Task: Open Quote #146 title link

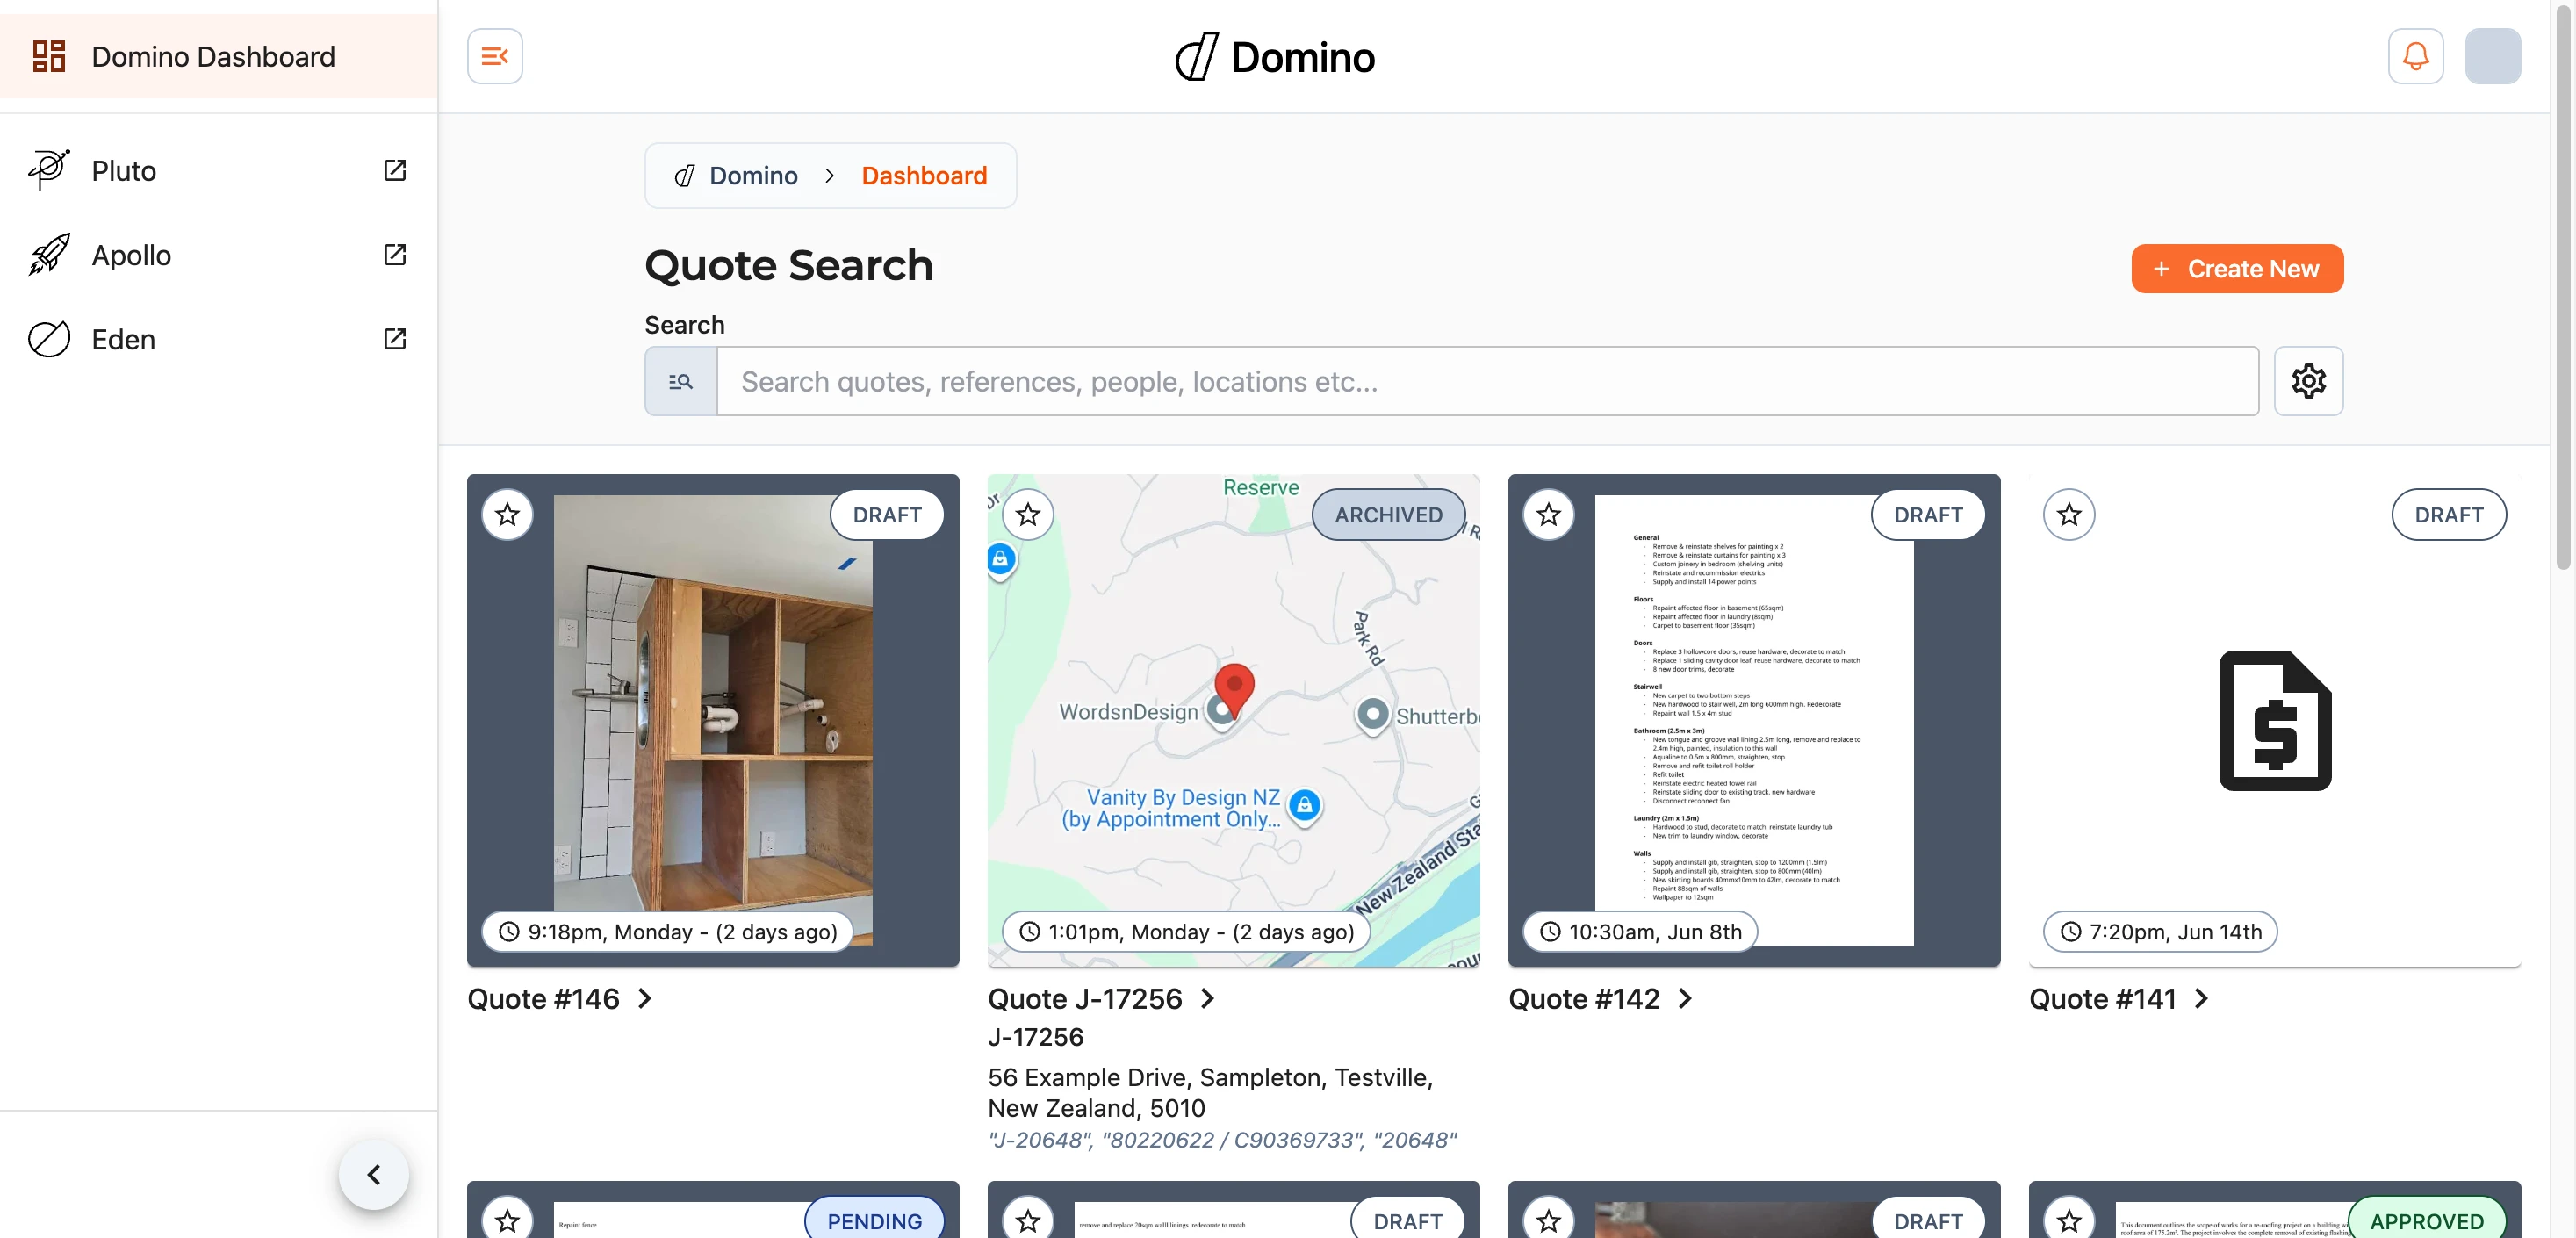Action: point(543,998)
